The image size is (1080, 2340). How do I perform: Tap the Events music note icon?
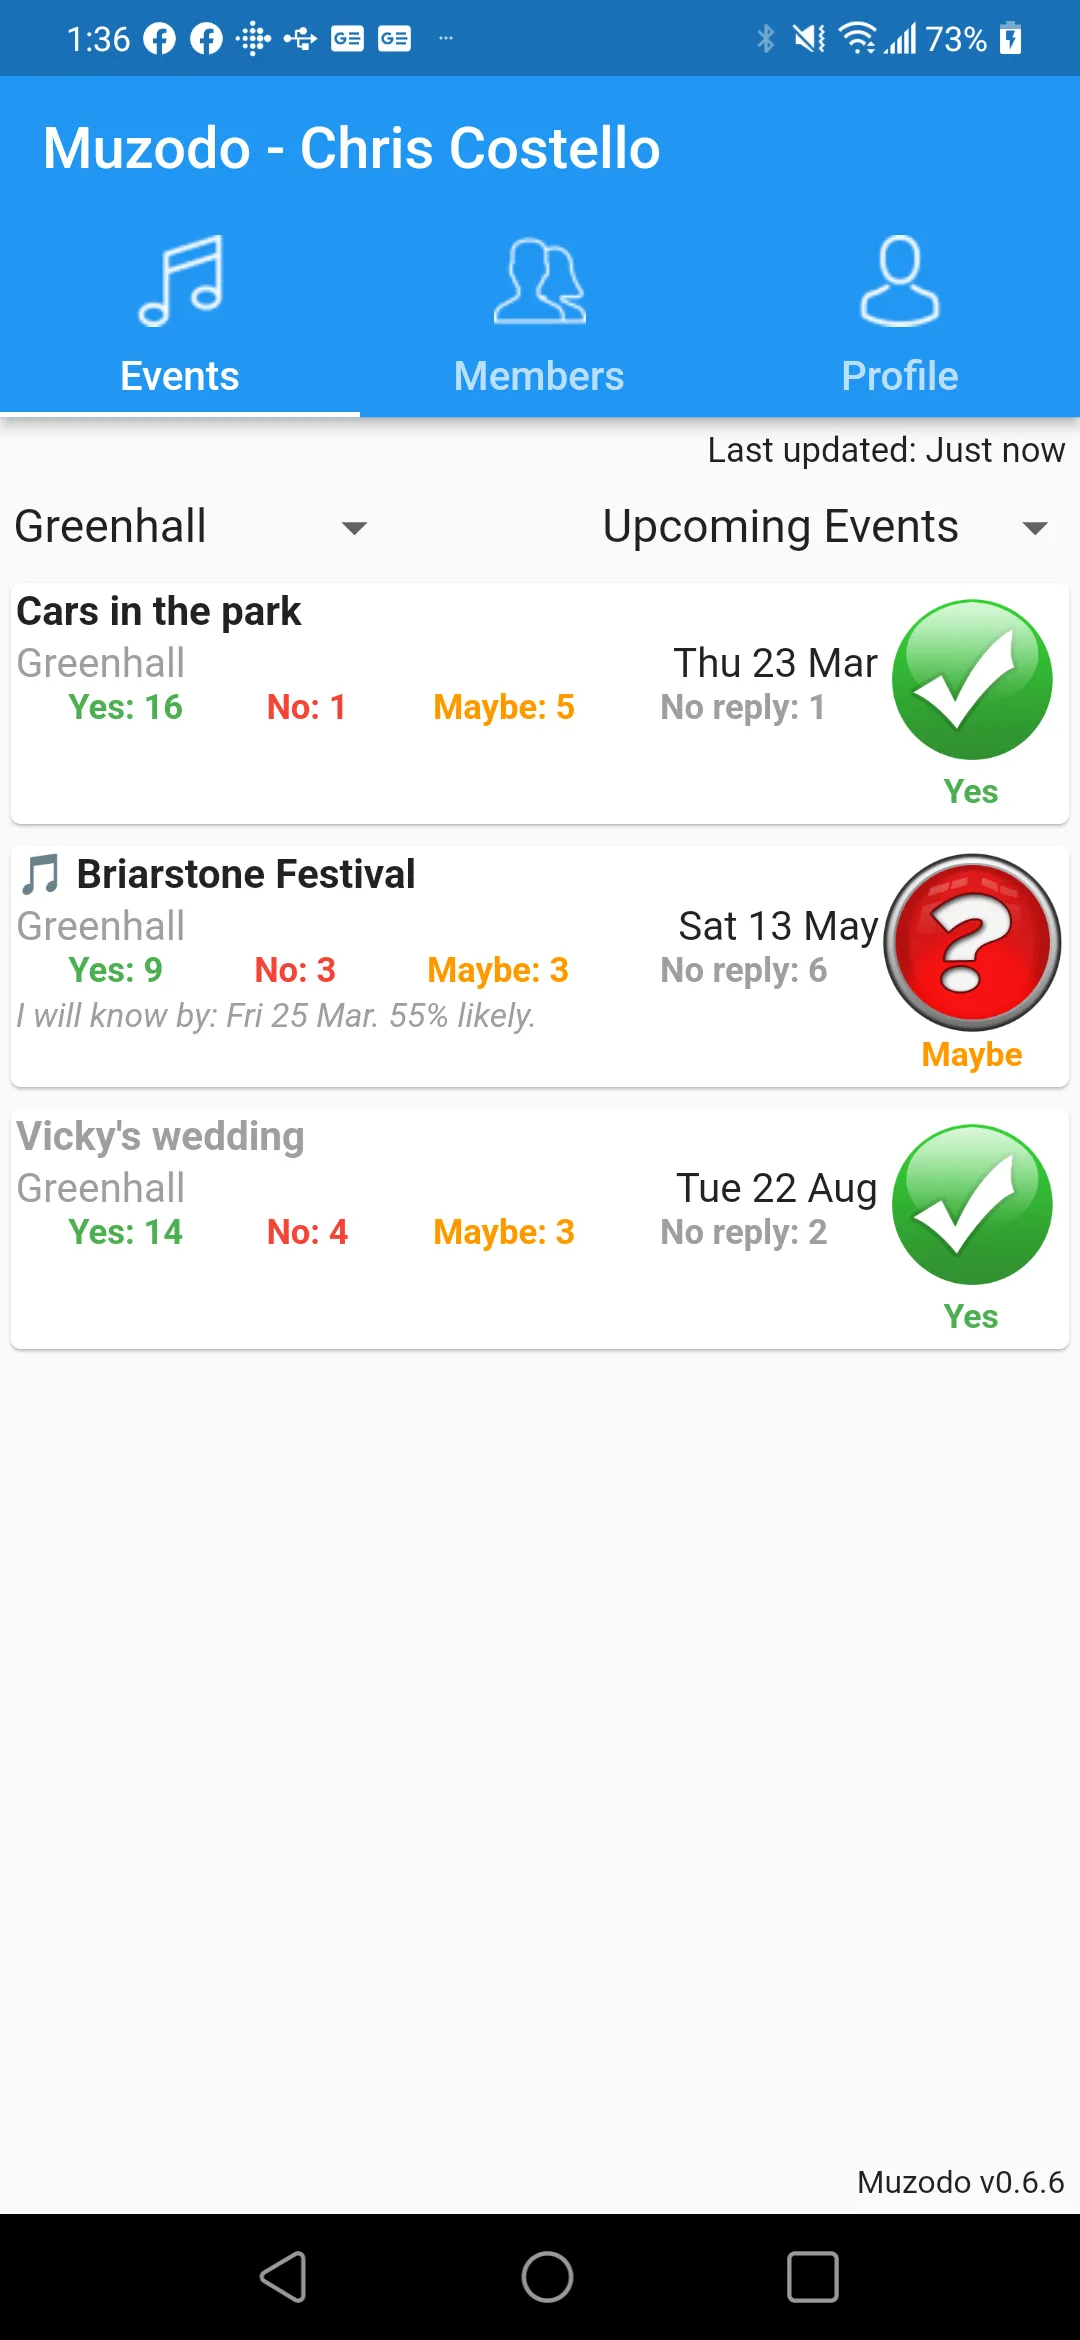[x=180, y=281]
